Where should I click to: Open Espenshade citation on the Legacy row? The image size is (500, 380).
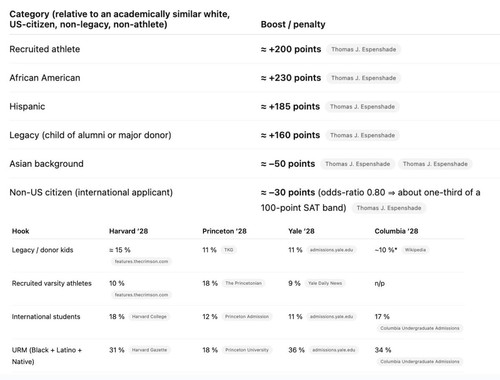[362, 135]
